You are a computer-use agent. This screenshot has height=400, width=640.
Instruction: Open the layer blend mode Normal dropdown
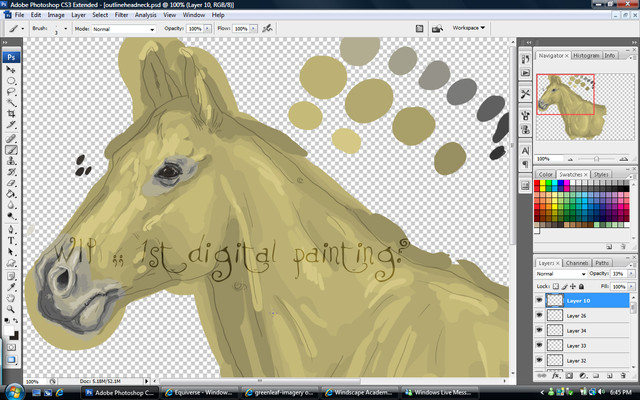tap(560, 273)
